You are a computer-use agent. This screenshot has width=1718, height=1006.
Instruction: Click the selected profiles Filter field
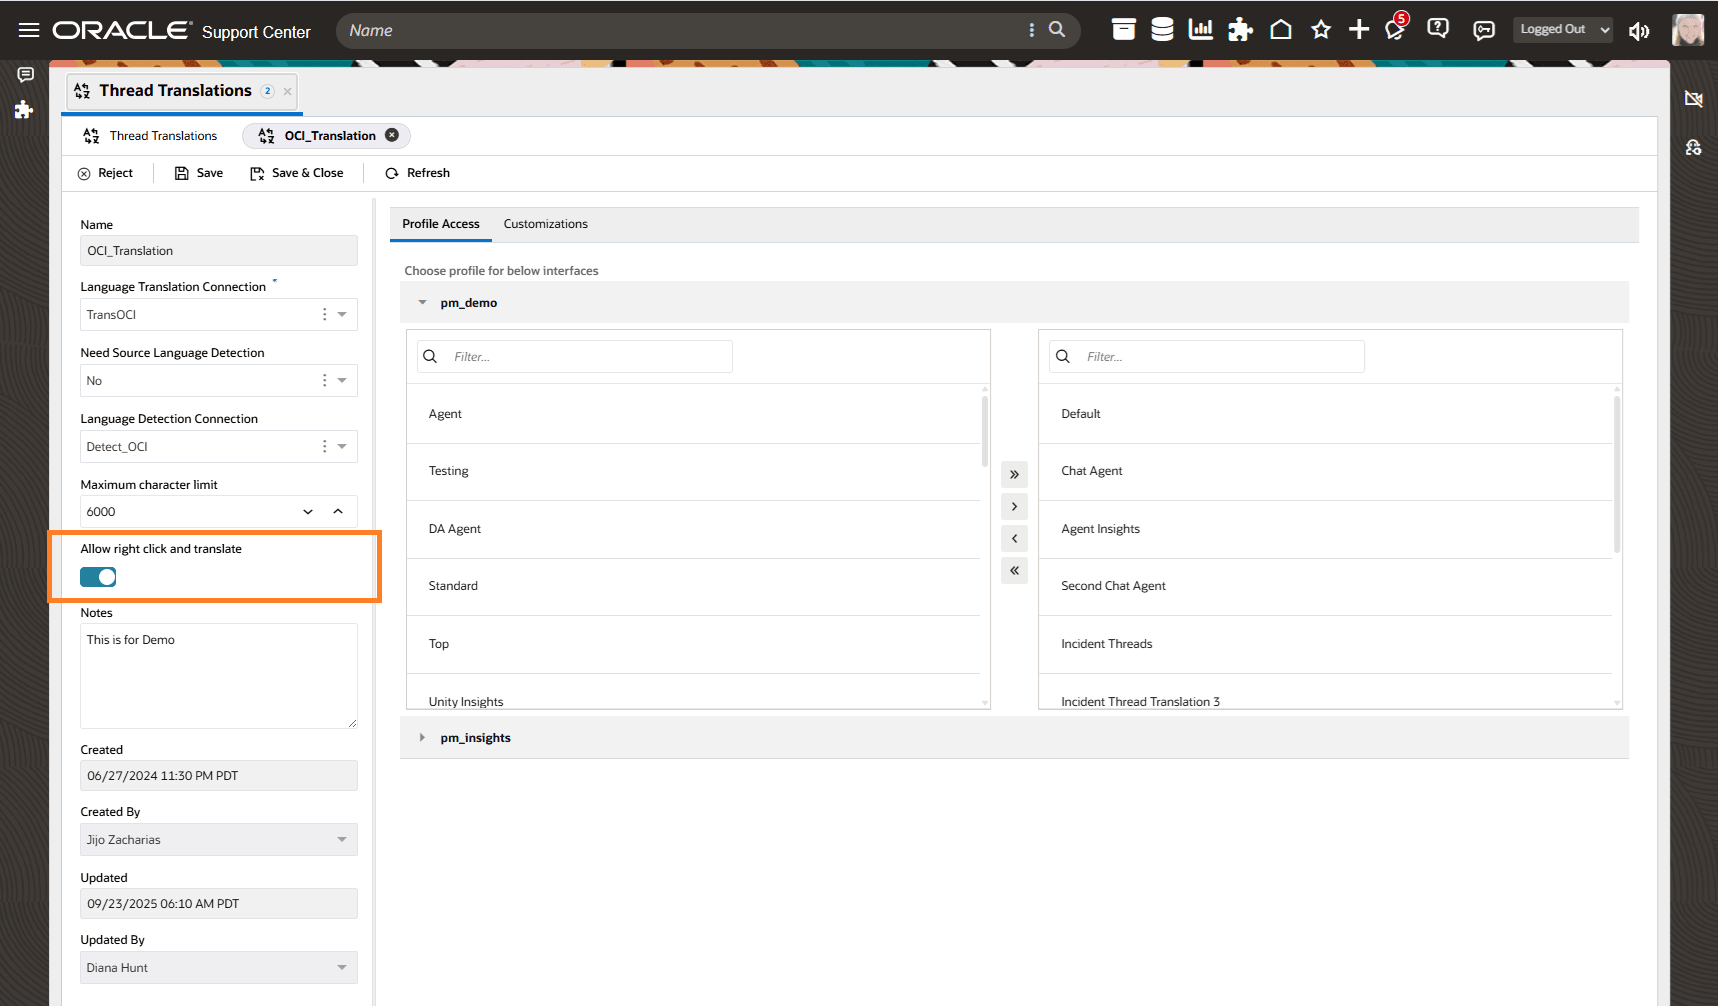(x=1207, y=356)
